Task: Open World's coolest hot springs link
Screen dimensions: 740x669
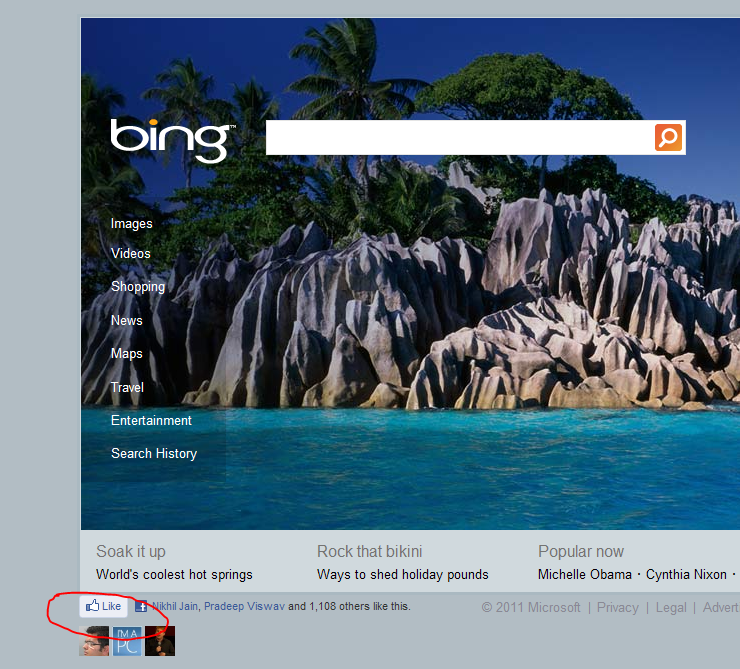Action: click(174, 575)
